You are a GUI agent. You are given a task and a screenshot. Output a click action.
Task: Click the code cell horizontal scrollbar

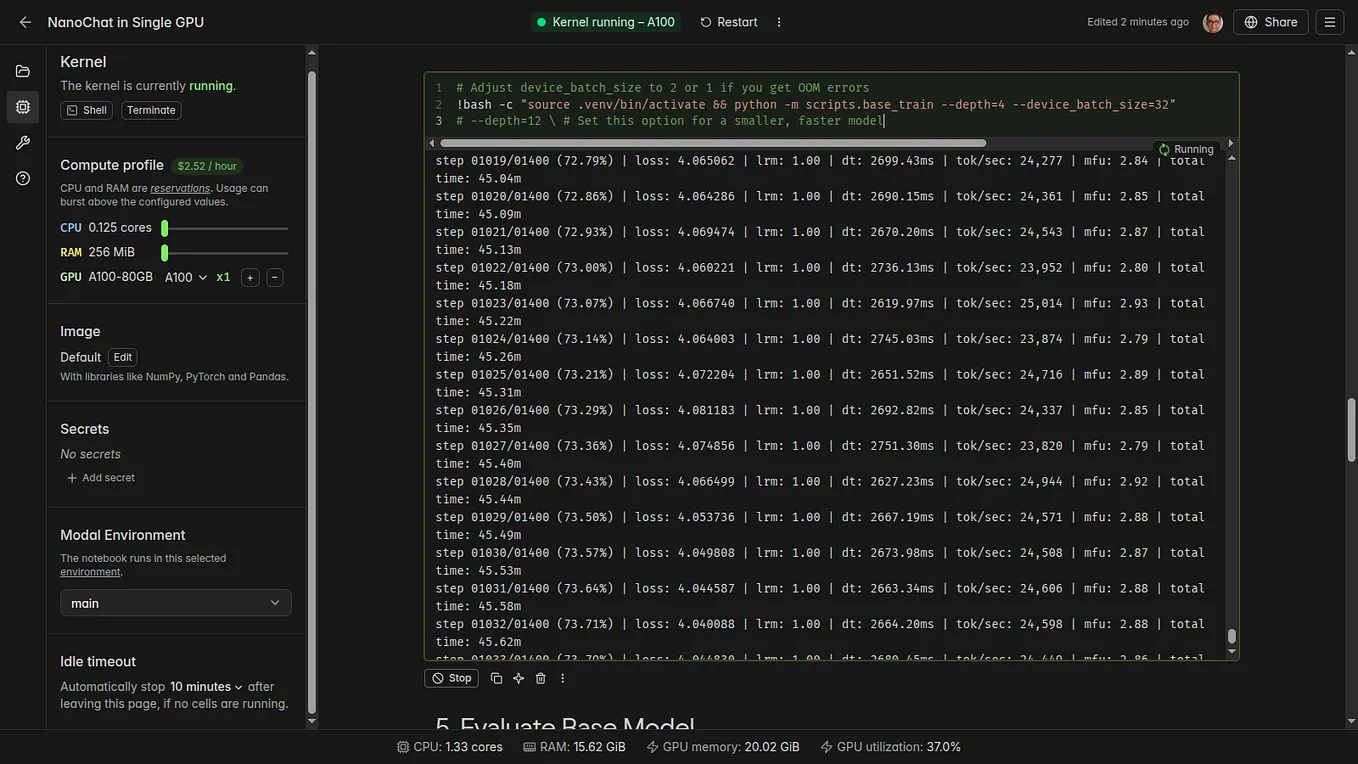coord(713,143)
